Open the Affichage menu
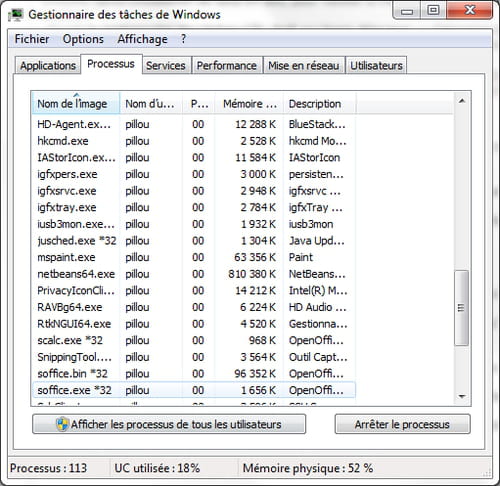This screenshot has height=486, width=500. coord(142,39)
